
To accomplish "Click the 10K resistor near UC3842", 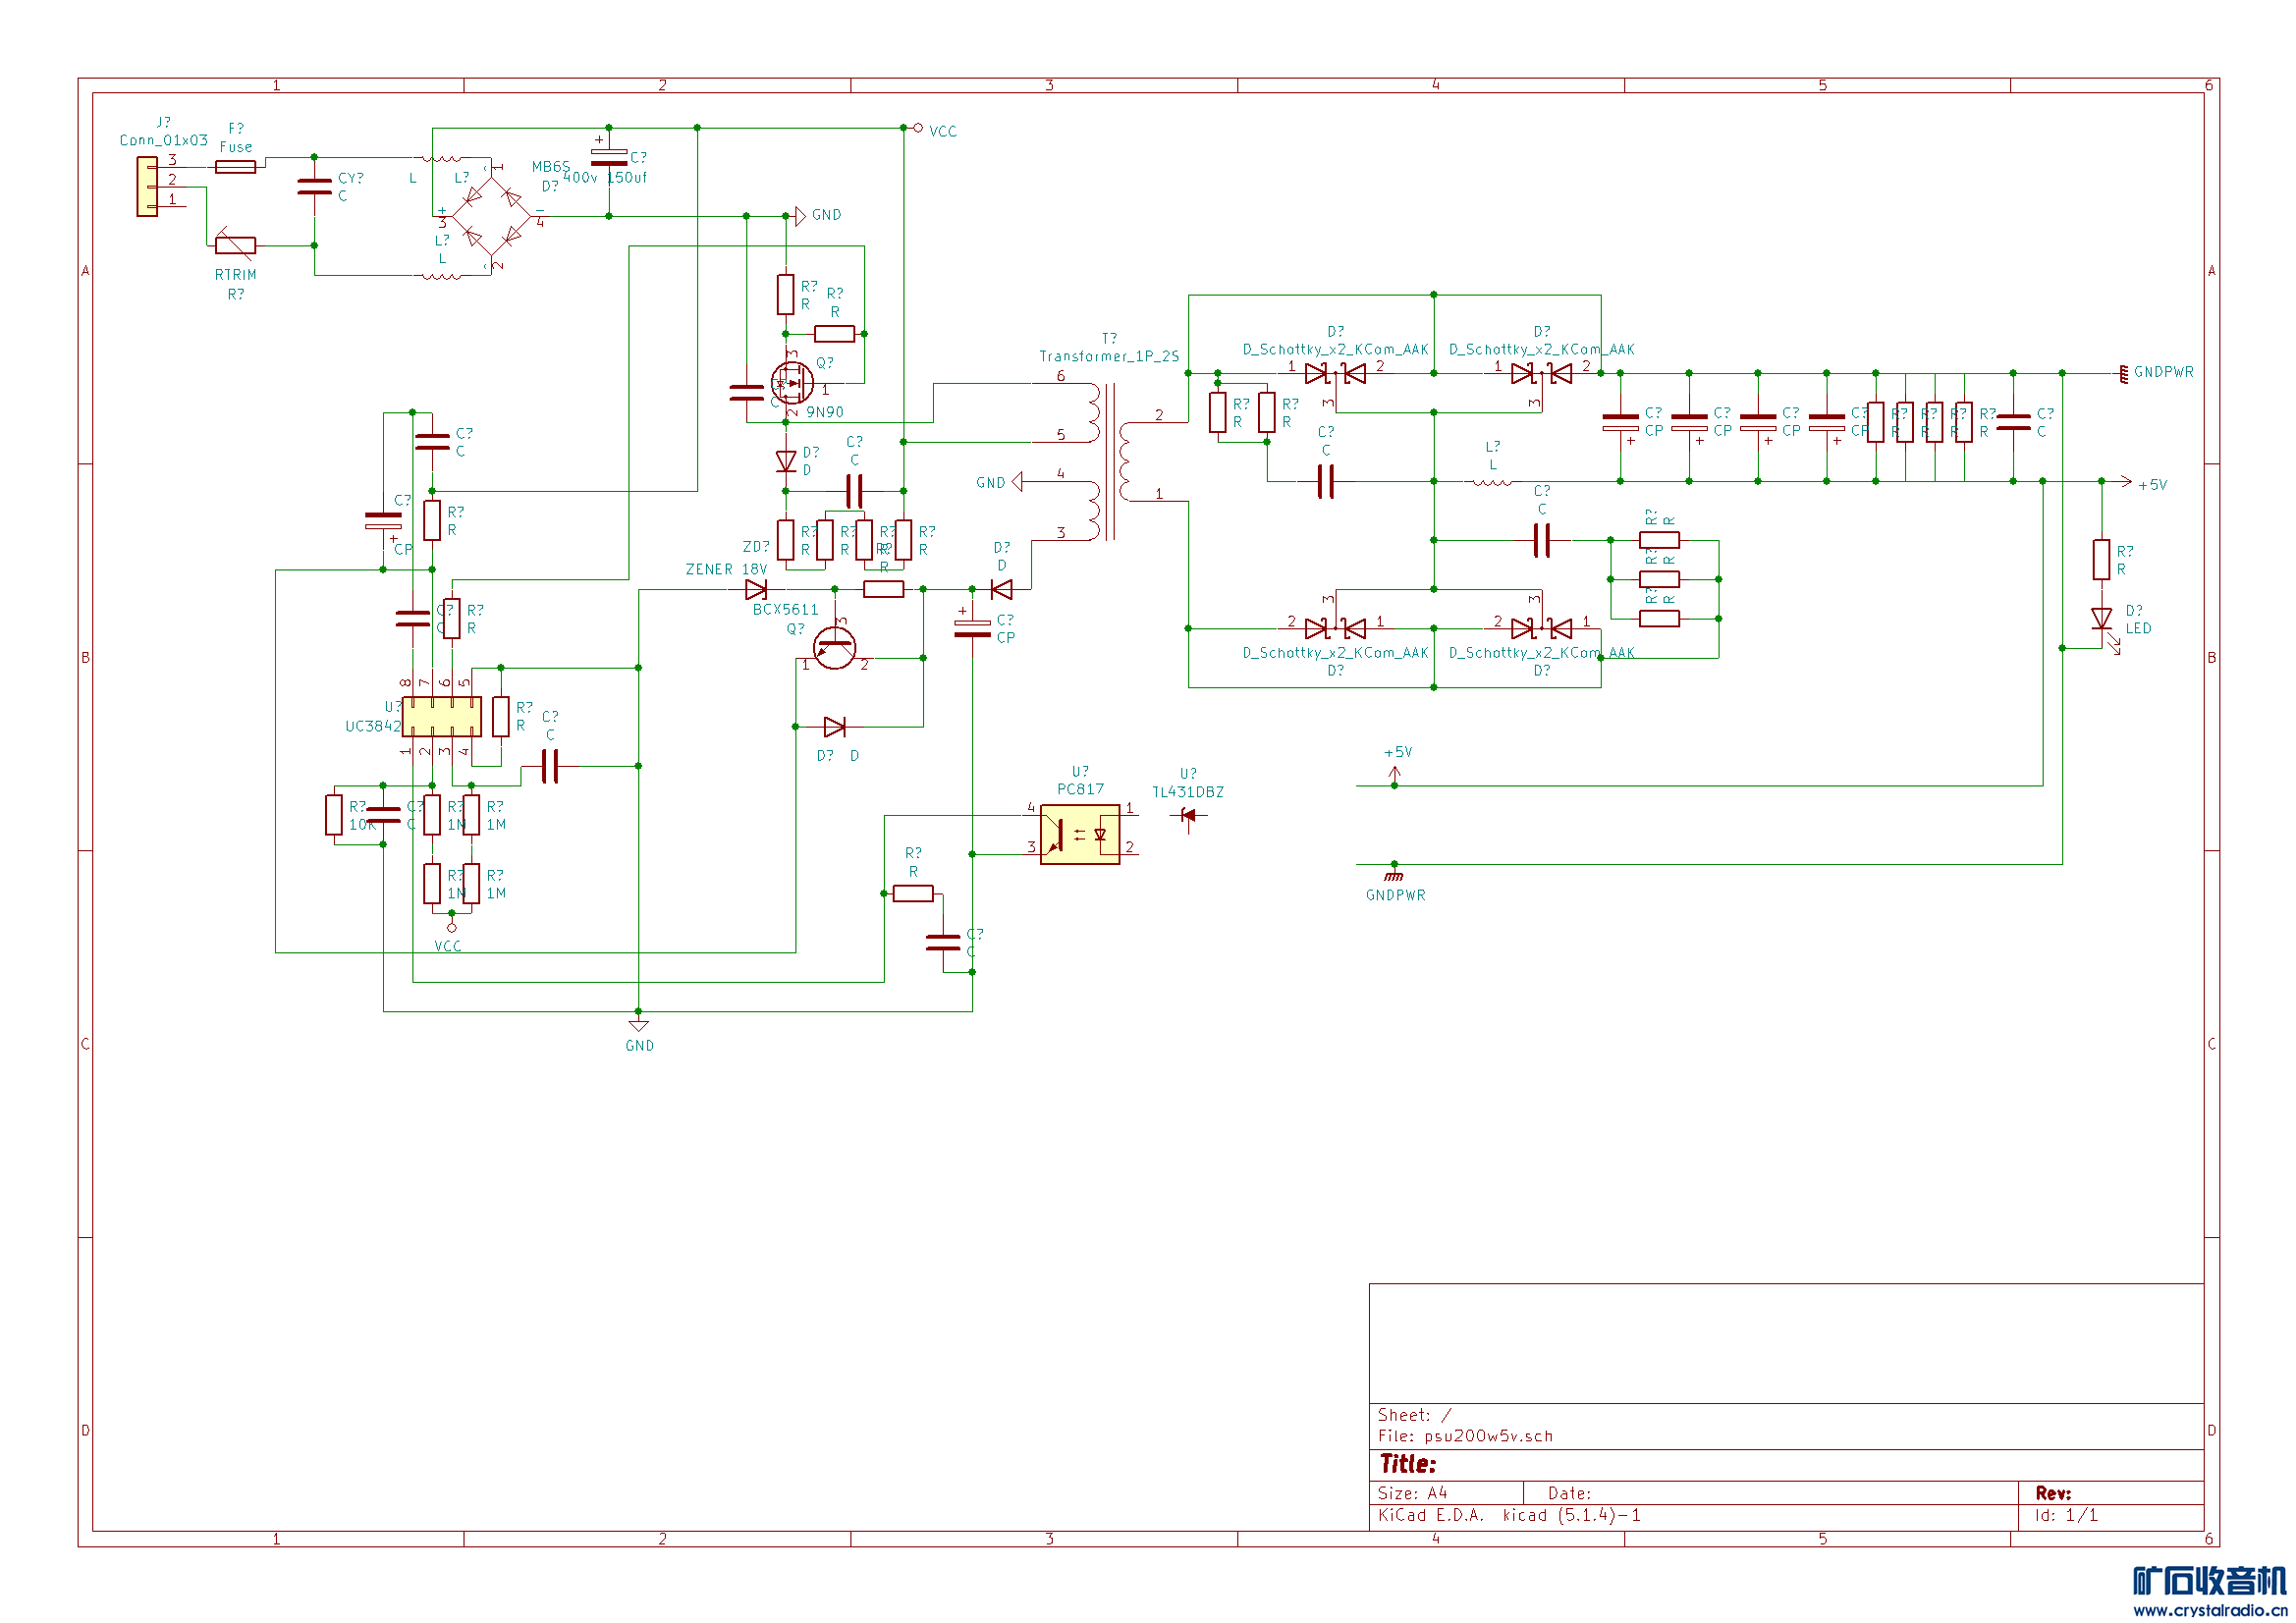I will (x=334, y=815).
